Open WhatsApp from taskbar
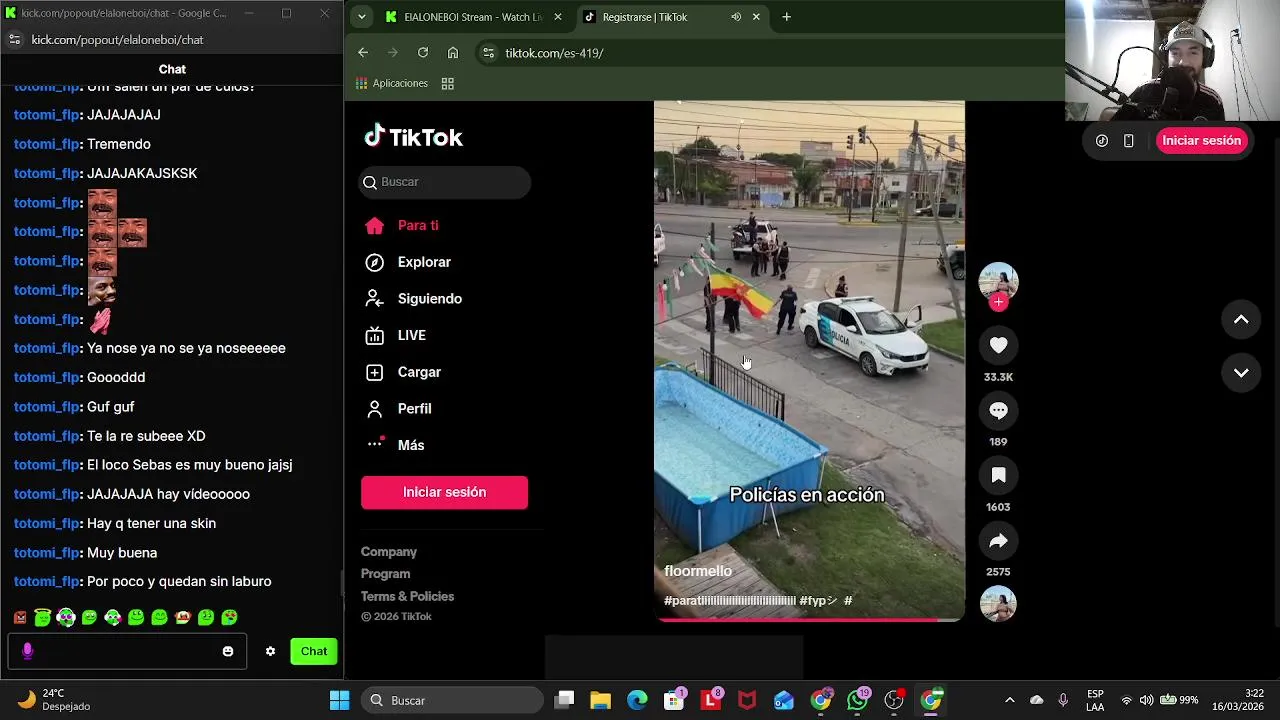 pyautogui.click(x=858, y=700)
